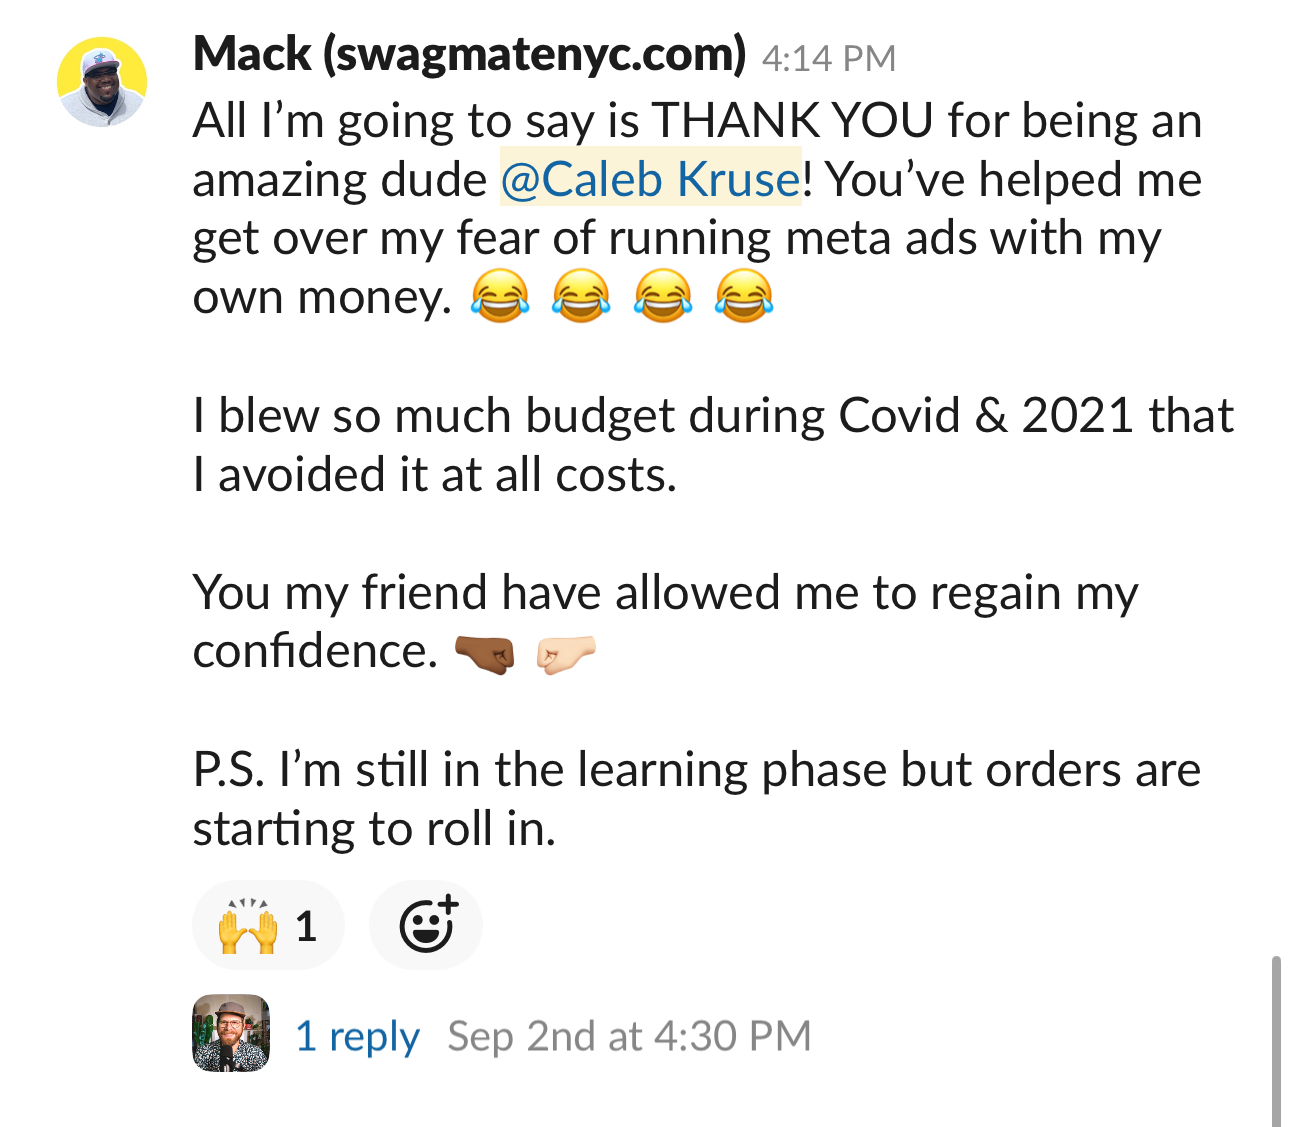Click the third laughing-crying emoji
The width and height of the screenshot is (1290, 1127).
[x=662, y=296]
